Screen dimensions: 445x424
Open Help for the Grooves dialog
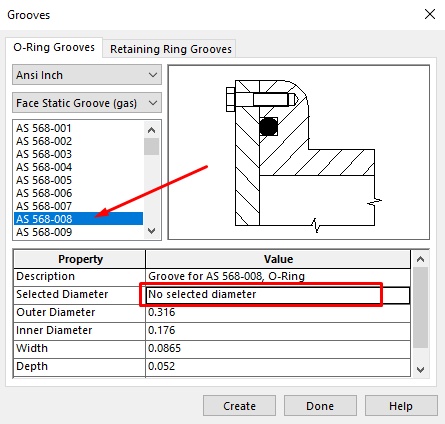401,406
